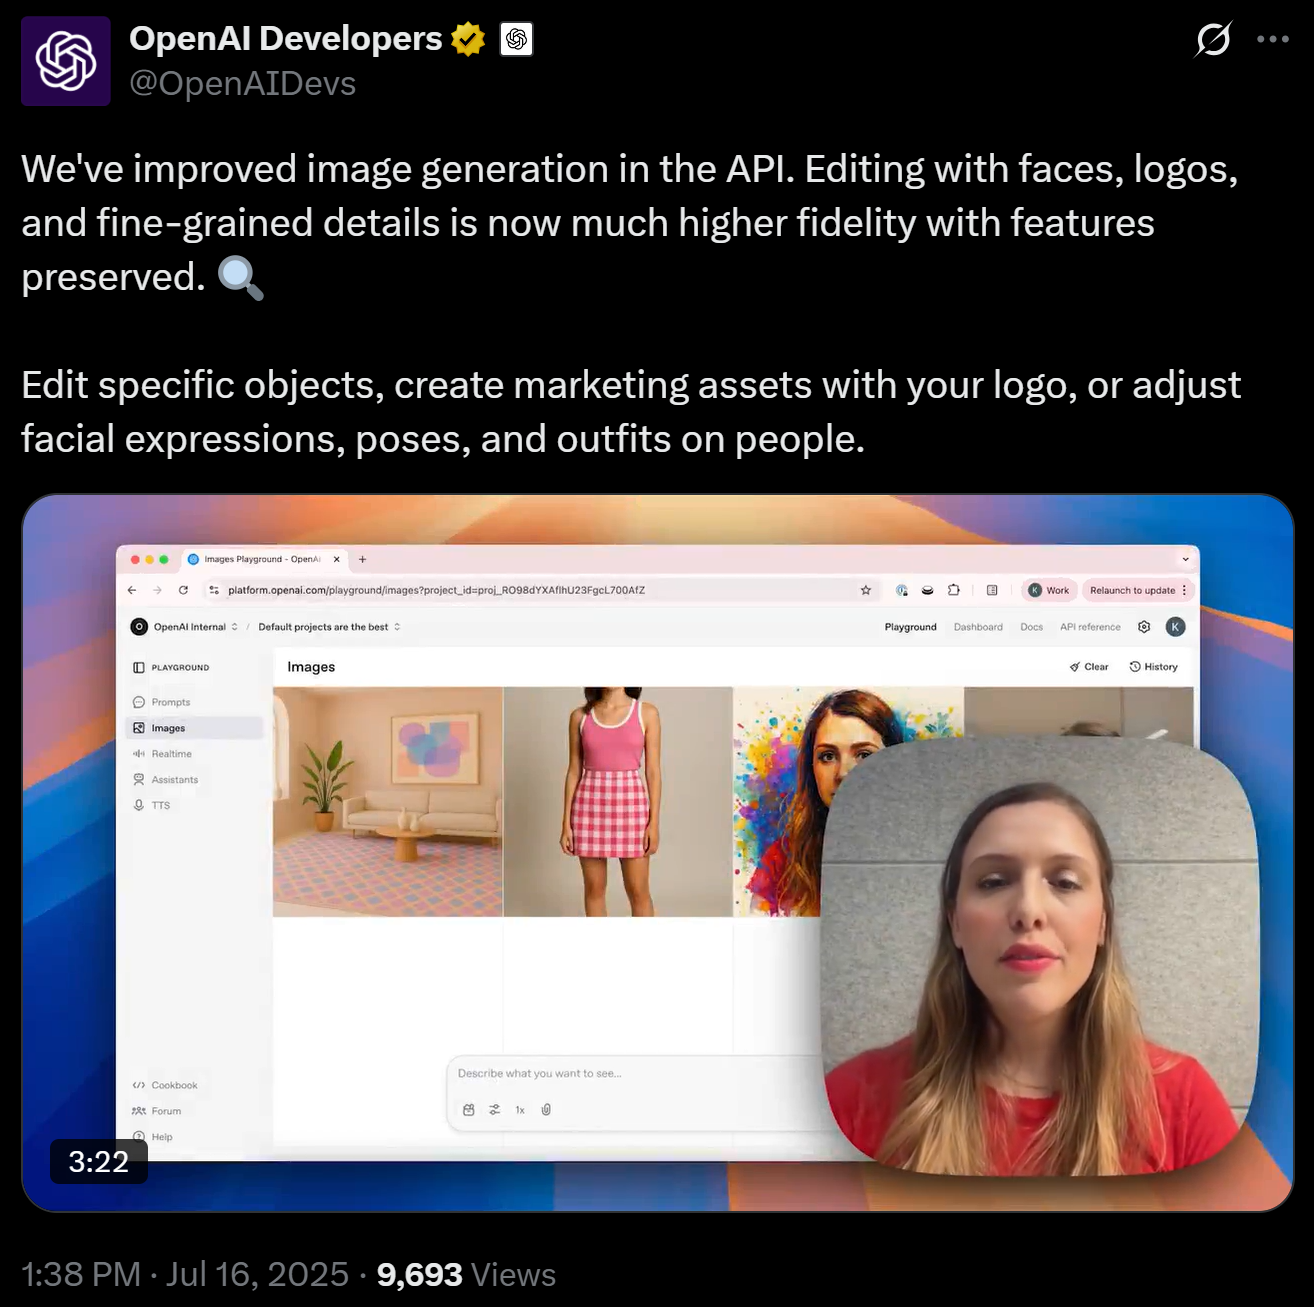
Task: Click the browser back arrow in the video
Action: (132, 590)
